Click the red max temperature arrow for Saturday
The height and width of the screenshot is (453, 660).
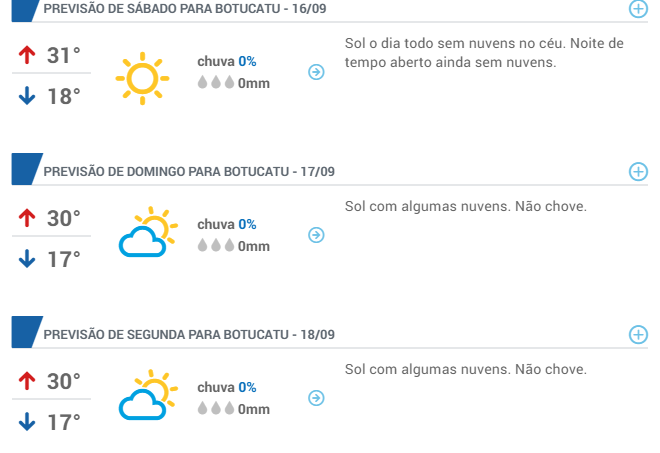(x=27, y=55)
